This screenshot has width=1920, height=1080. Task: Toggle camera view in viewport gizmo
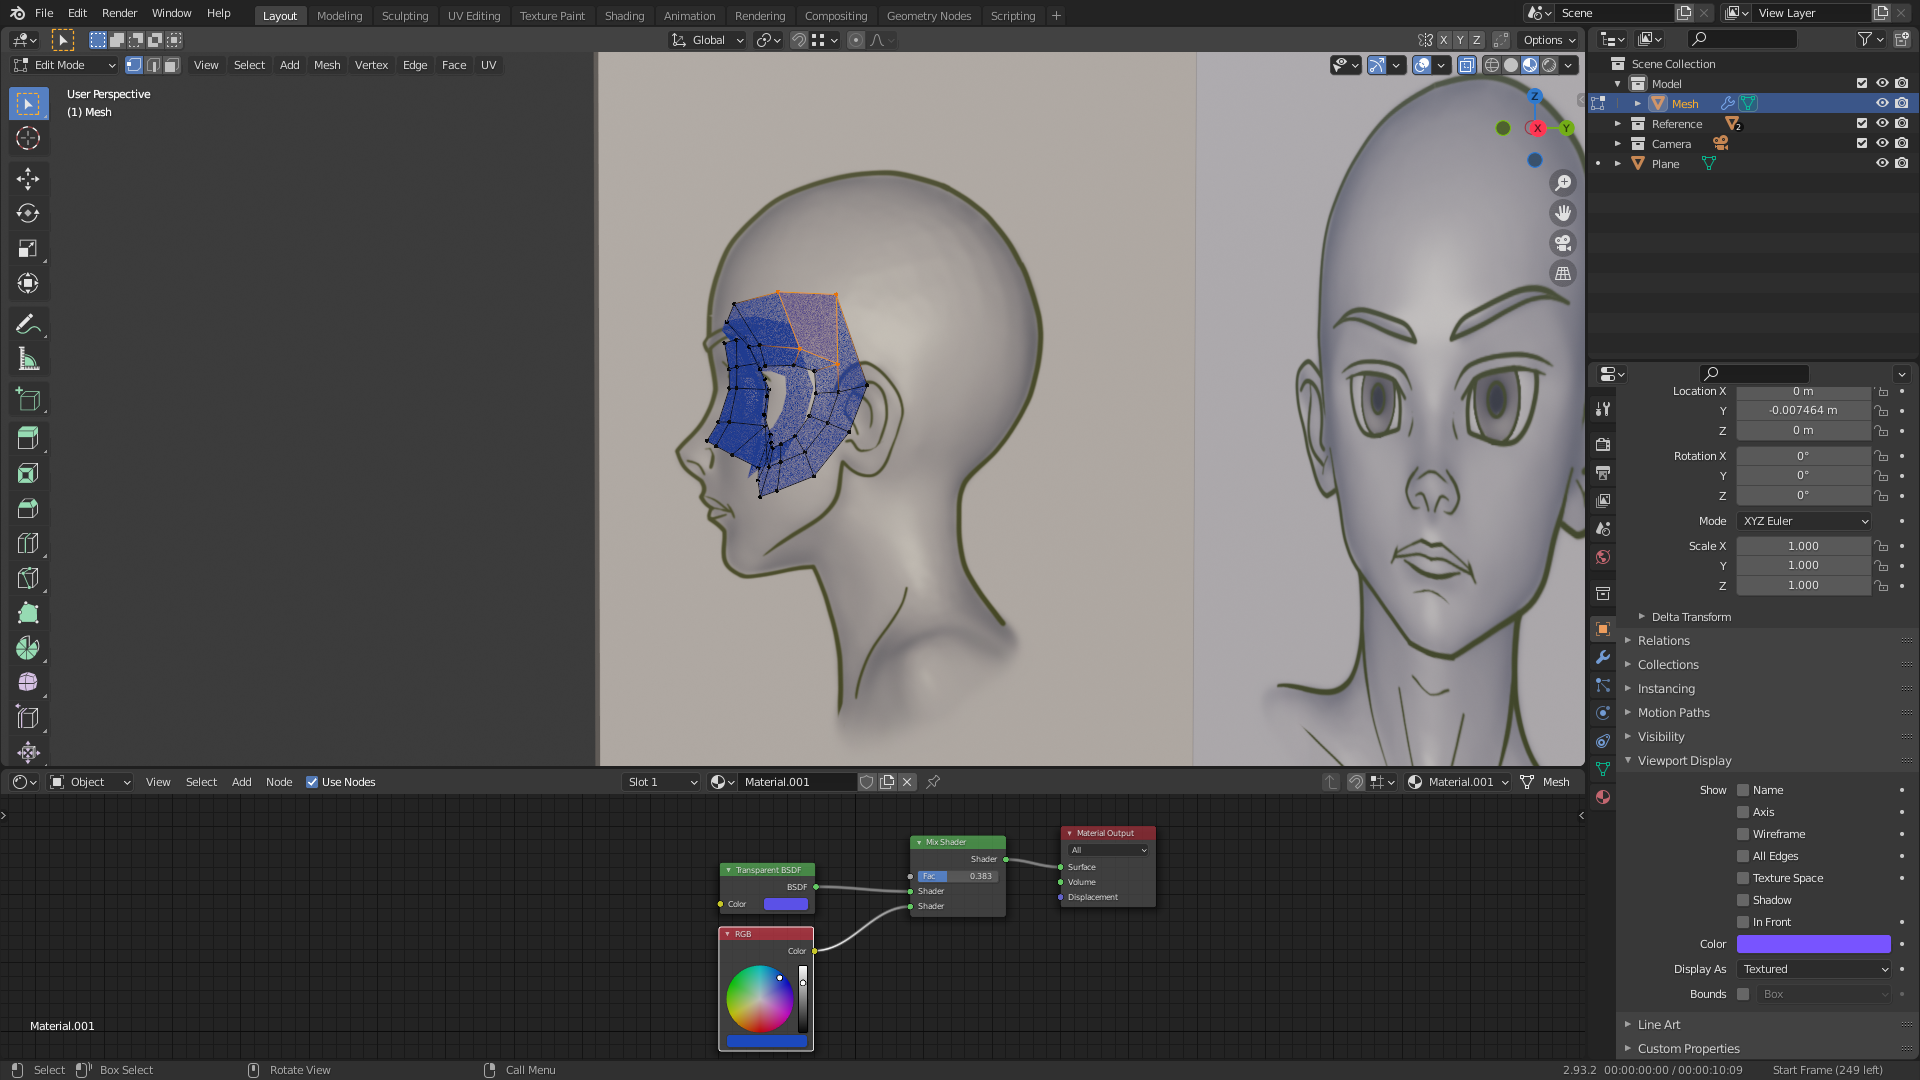pos(1563,243)
